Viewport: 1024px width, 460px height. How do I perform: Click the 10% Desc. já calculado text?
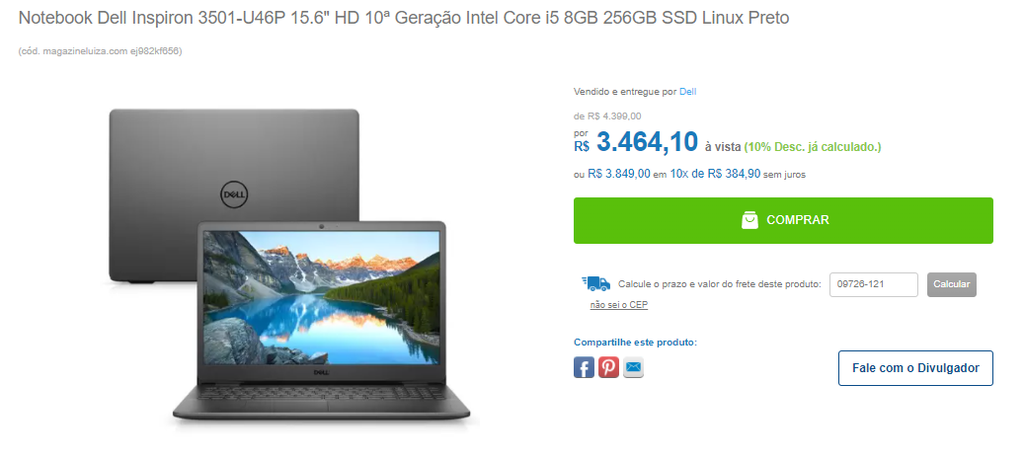click(x=812, y=148)
